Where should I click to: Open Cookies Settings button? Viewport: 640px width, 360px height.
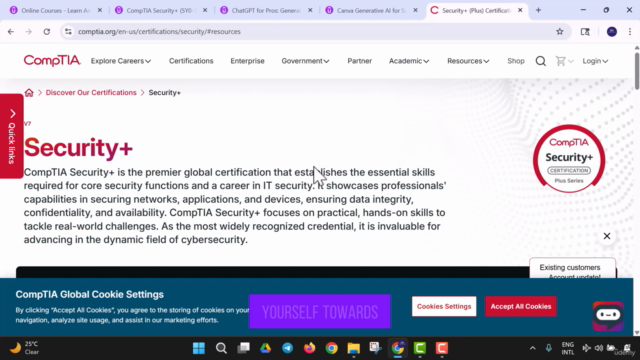(x=444, y=306)
